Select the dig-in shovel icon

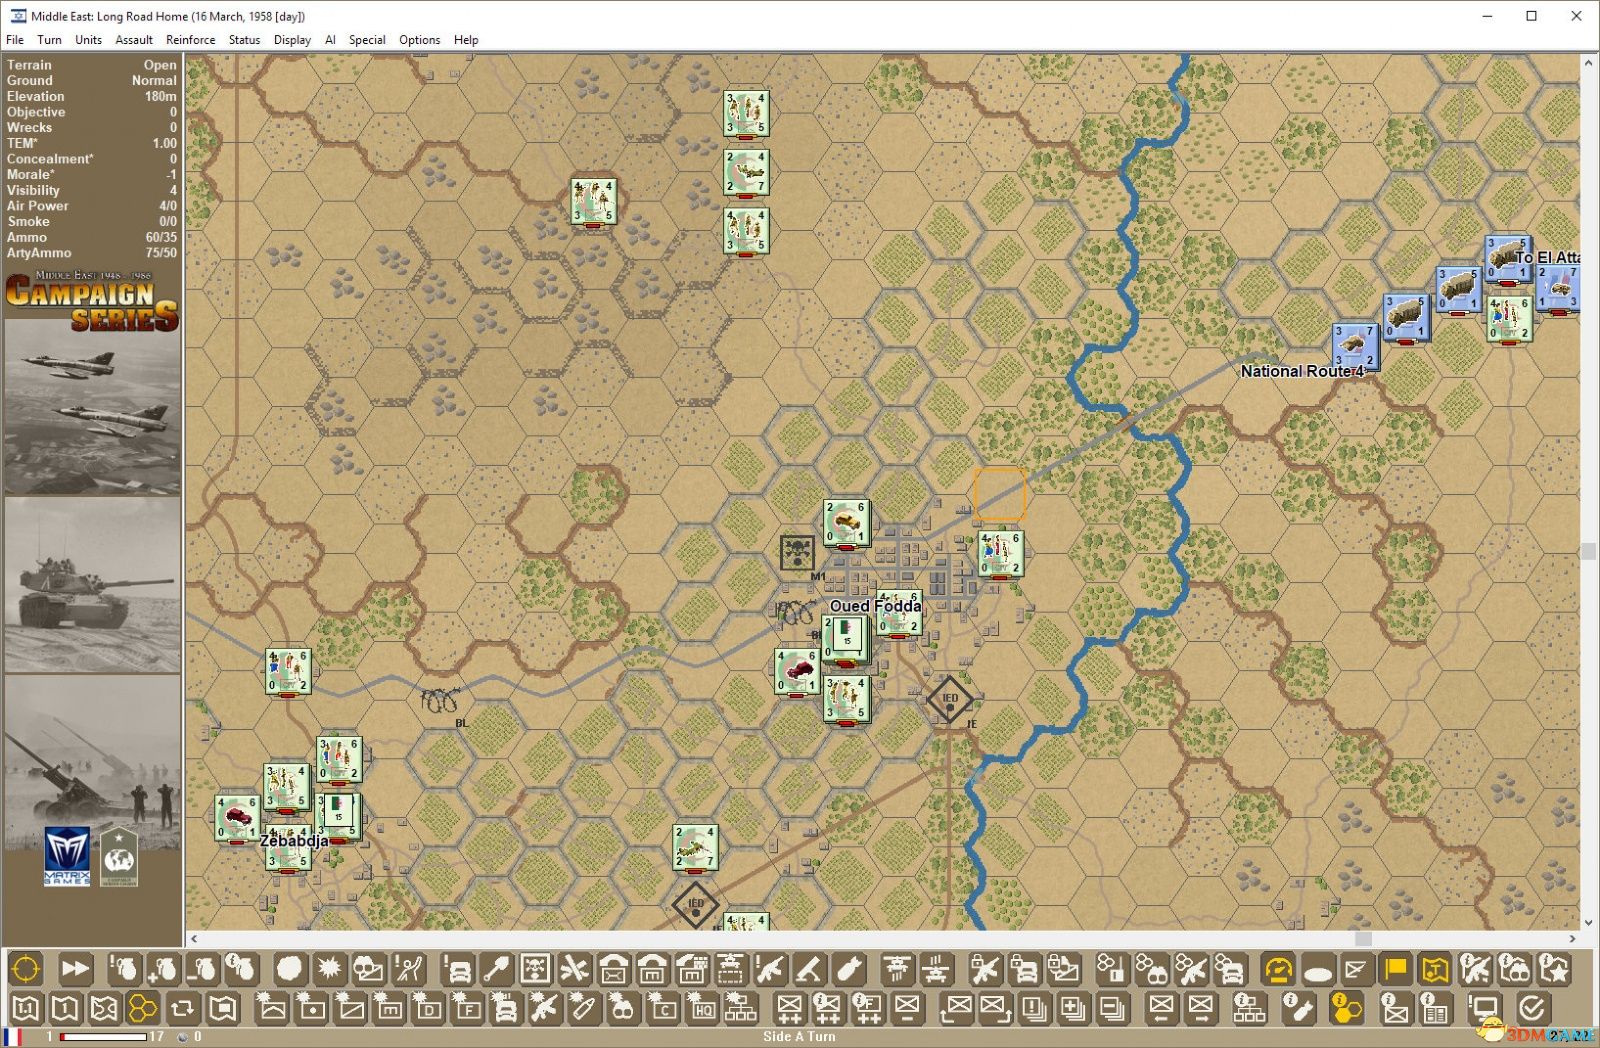(496, 969)
